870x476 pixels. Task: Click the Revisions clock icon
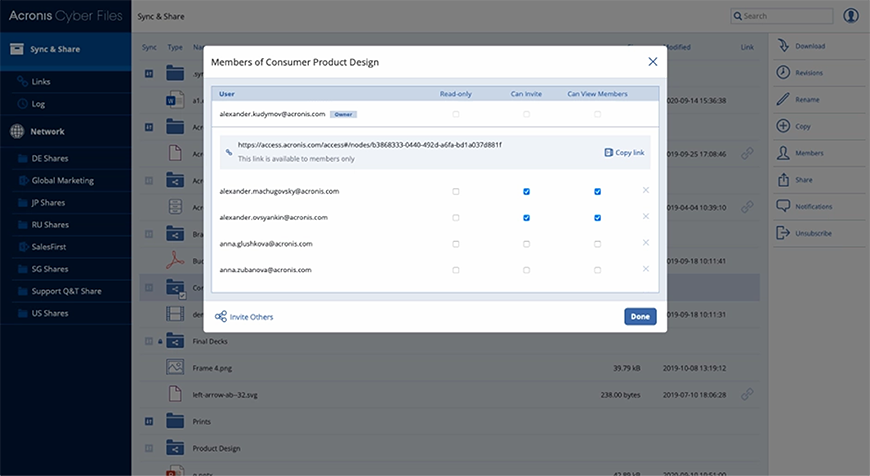coord(783,72)
